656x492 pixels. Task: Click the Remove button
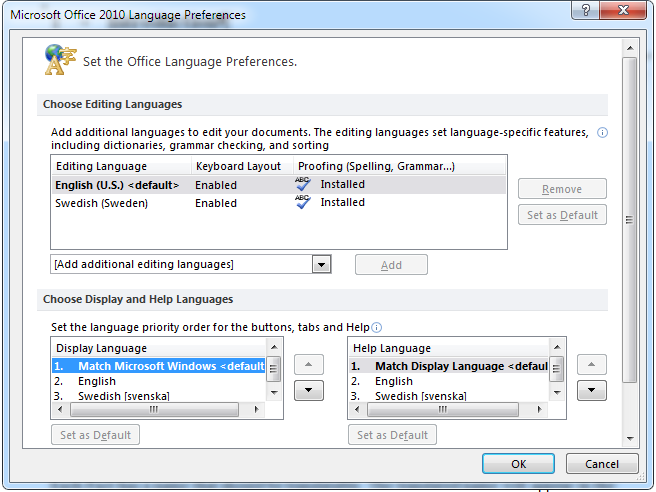coord(562,189)
